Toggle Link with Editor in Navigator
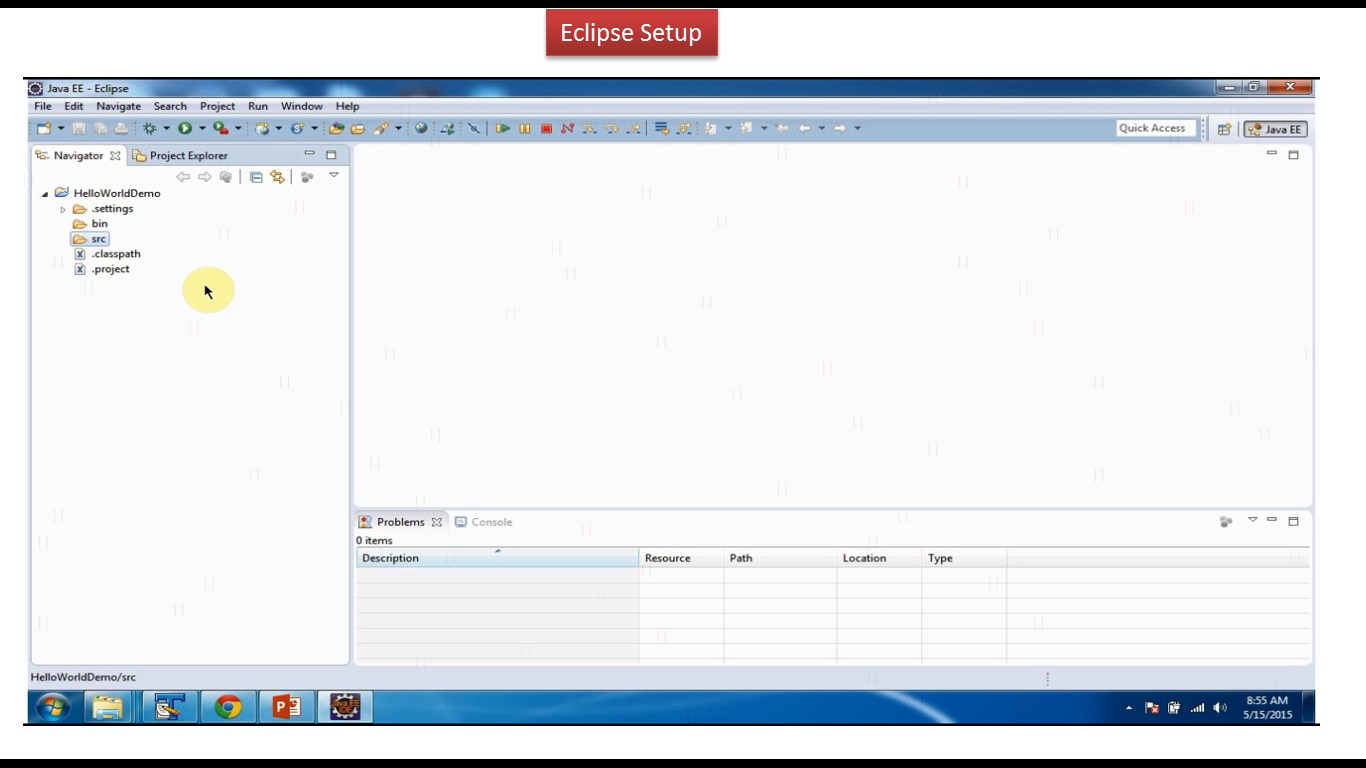 tap(277, 177)
